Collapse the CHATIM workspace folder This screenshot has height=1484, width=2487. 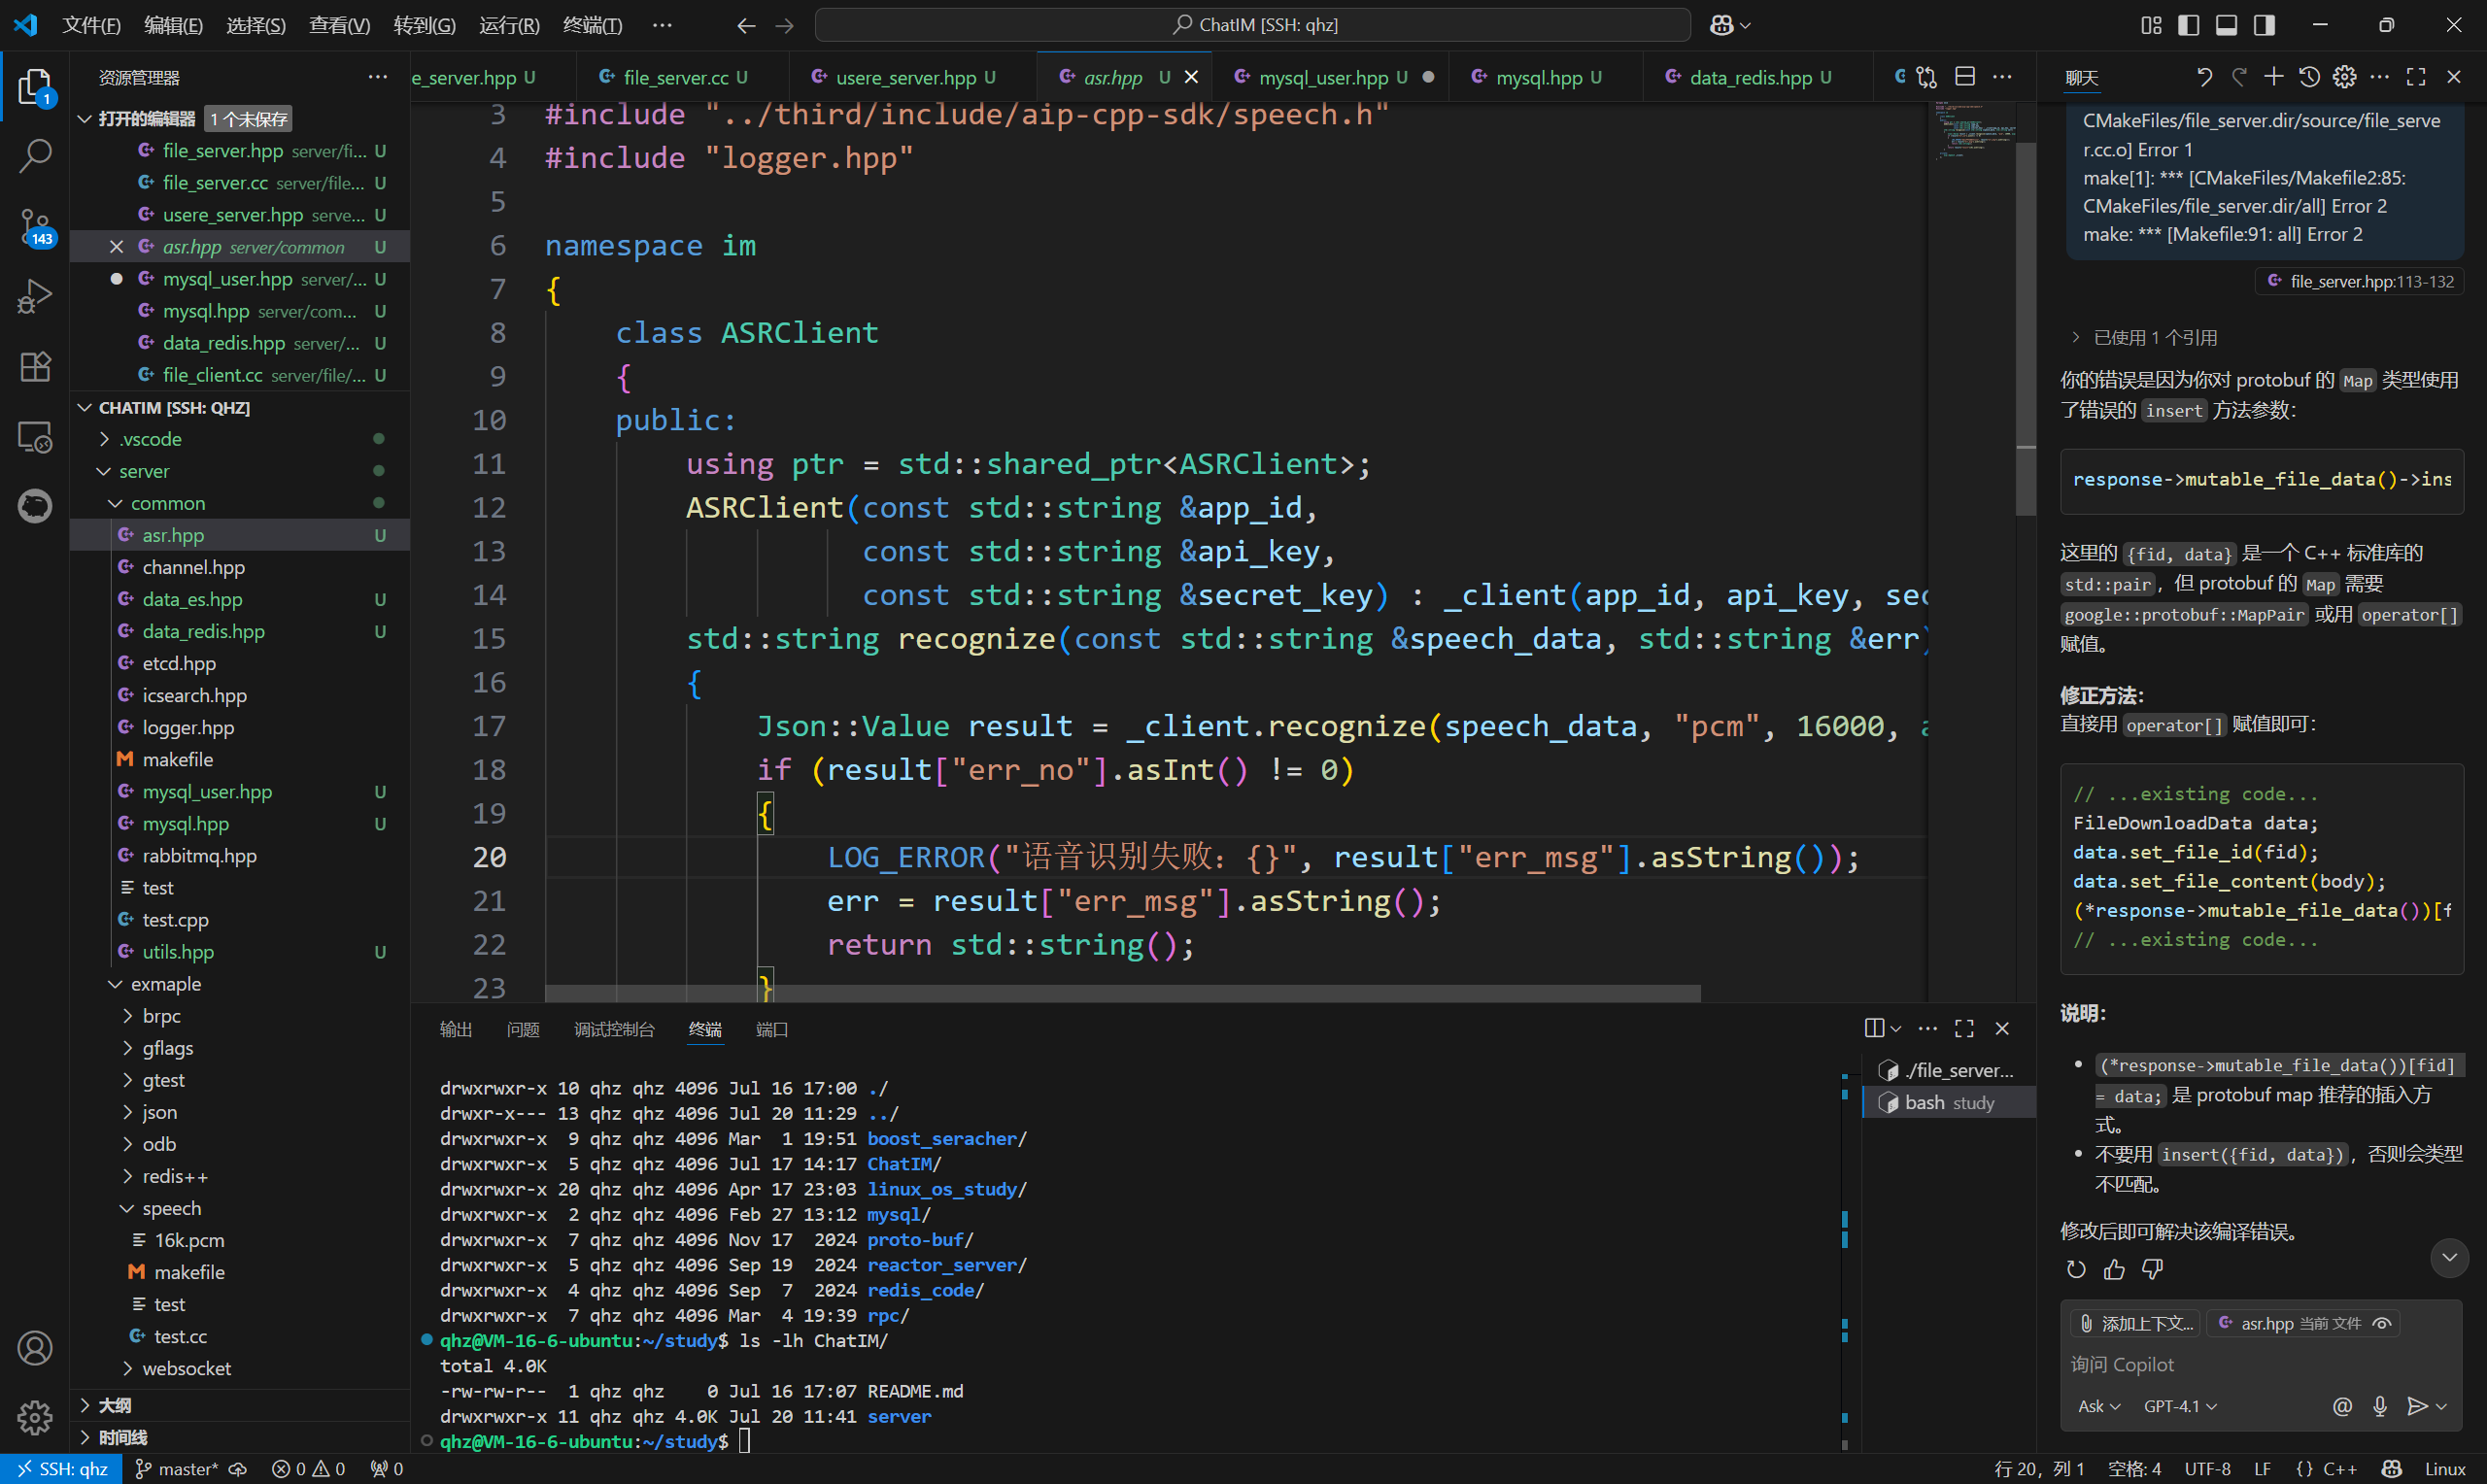pos(84,408)
